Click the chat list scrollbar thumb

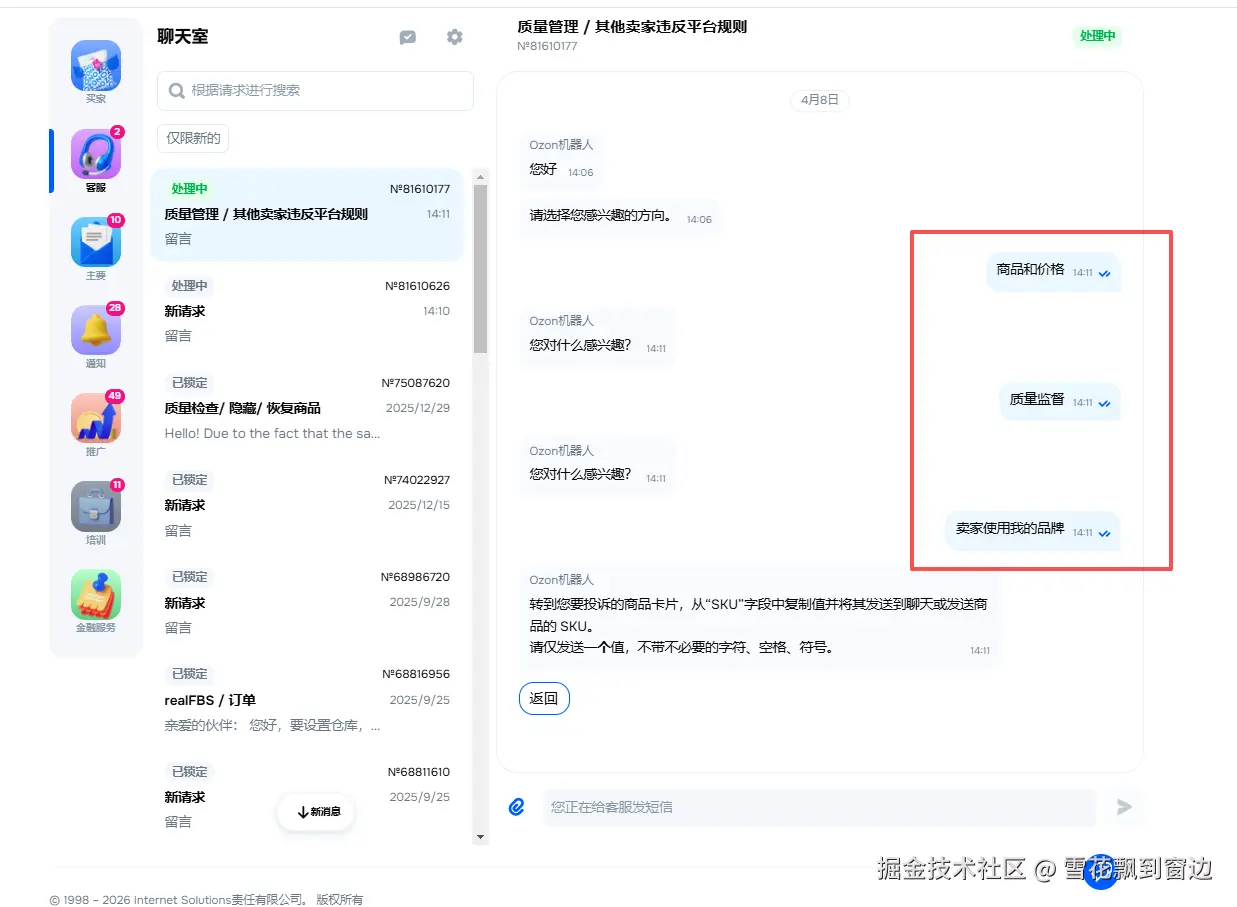[480, 269]
